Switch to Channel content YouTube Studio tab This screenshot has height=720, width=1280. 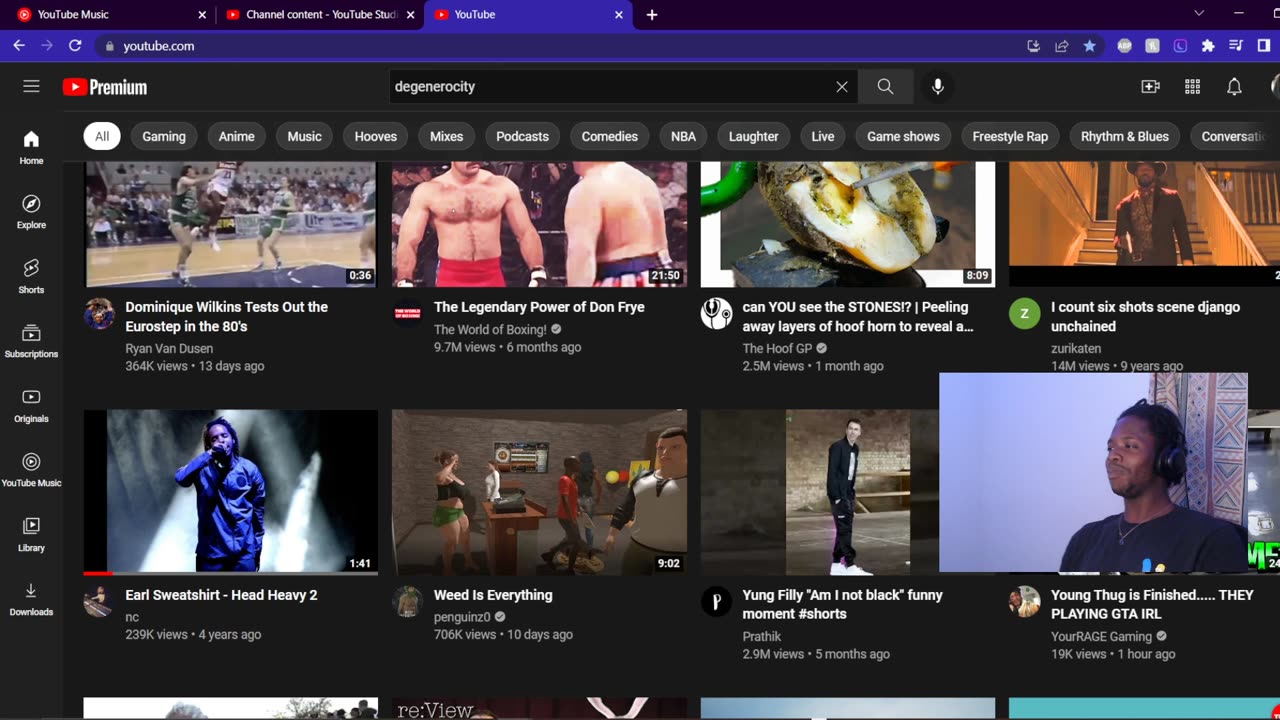(319, 15)
